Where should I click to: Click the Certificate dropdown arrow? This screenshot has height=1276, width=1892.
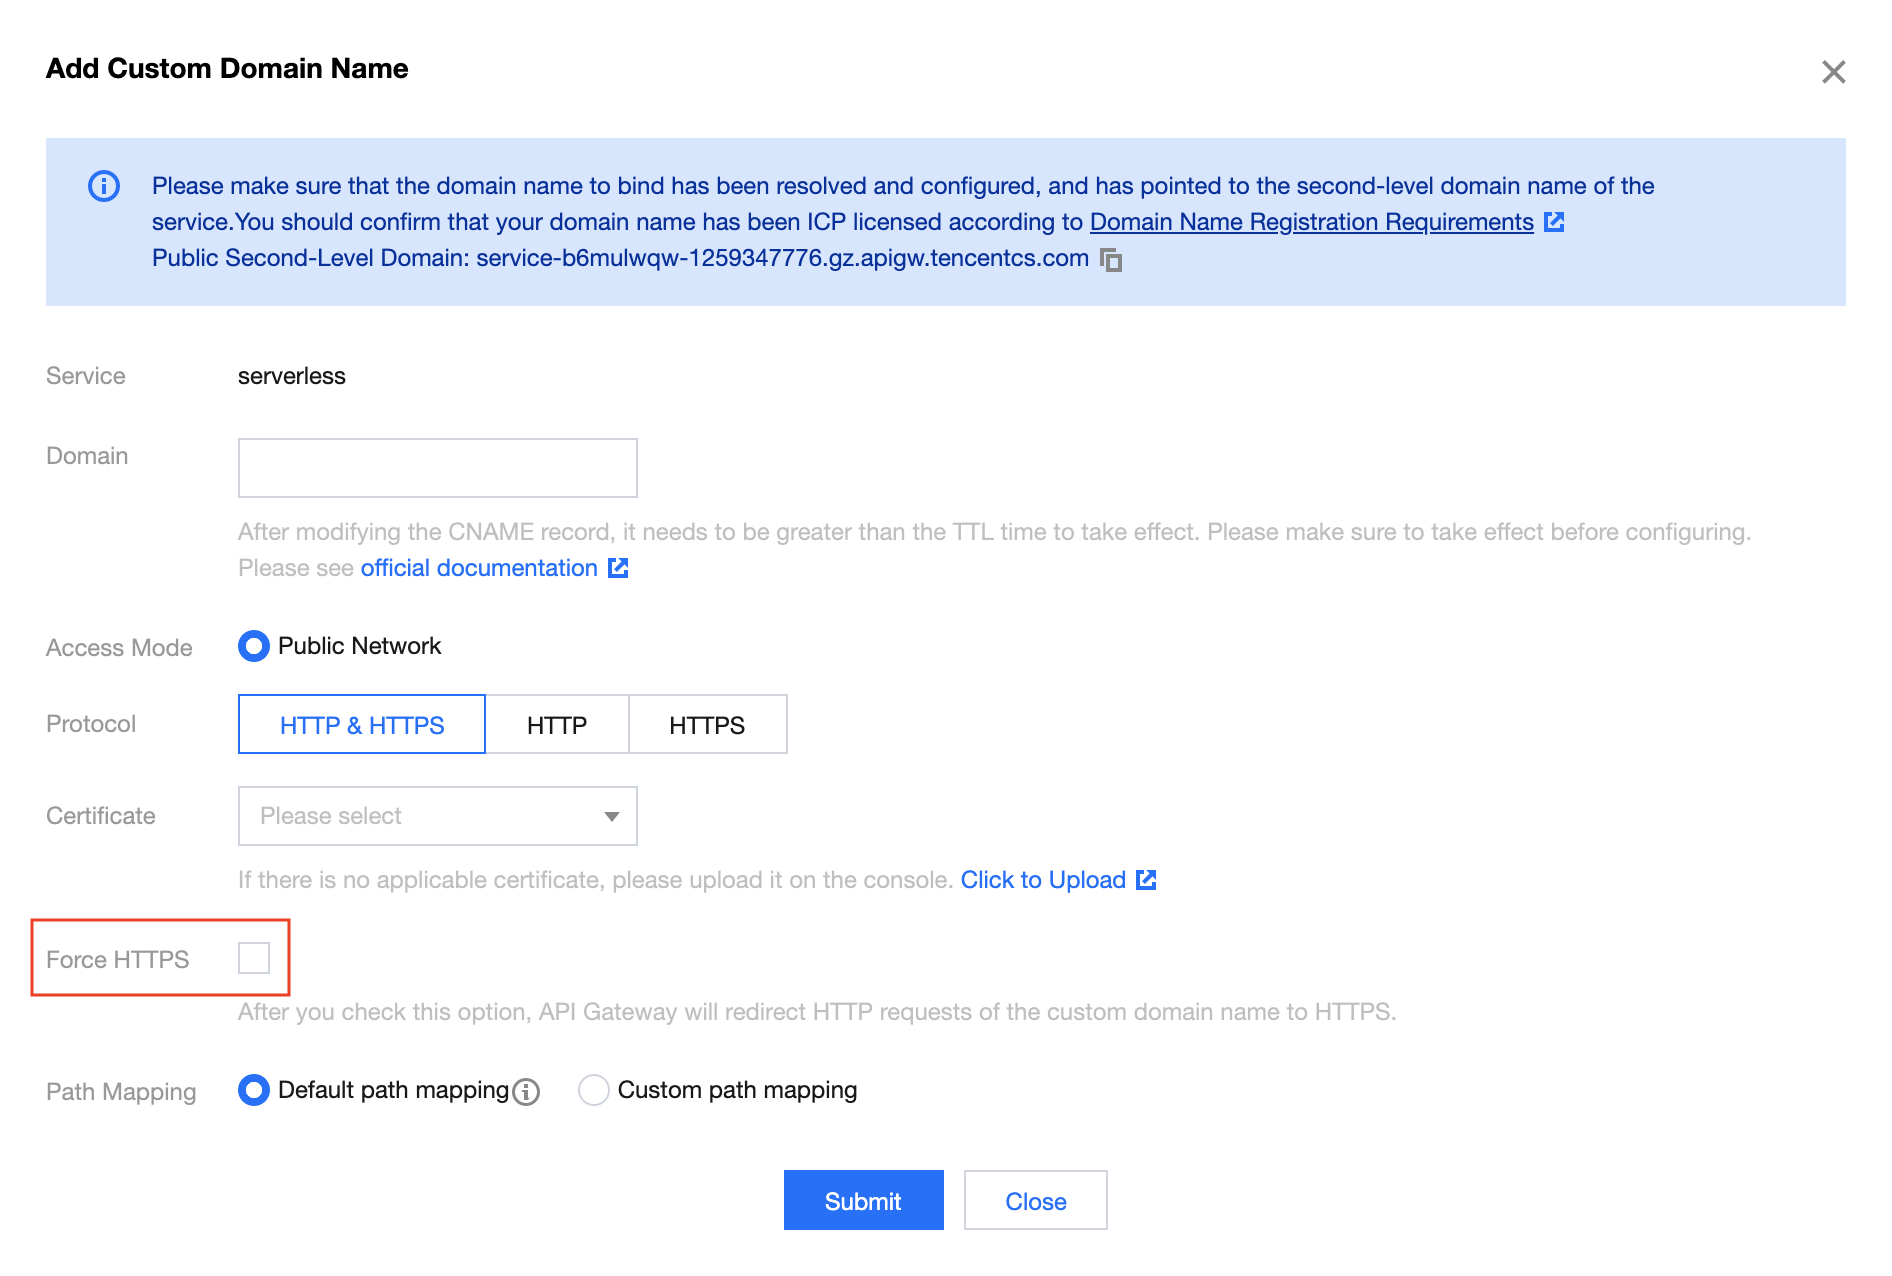612,816
